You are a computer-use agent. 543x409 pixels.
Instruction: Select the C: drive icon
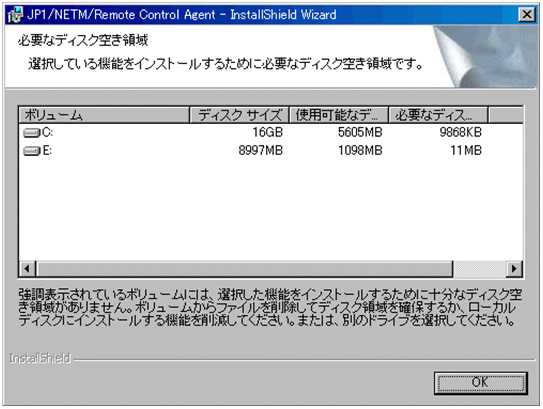point(32,133)
